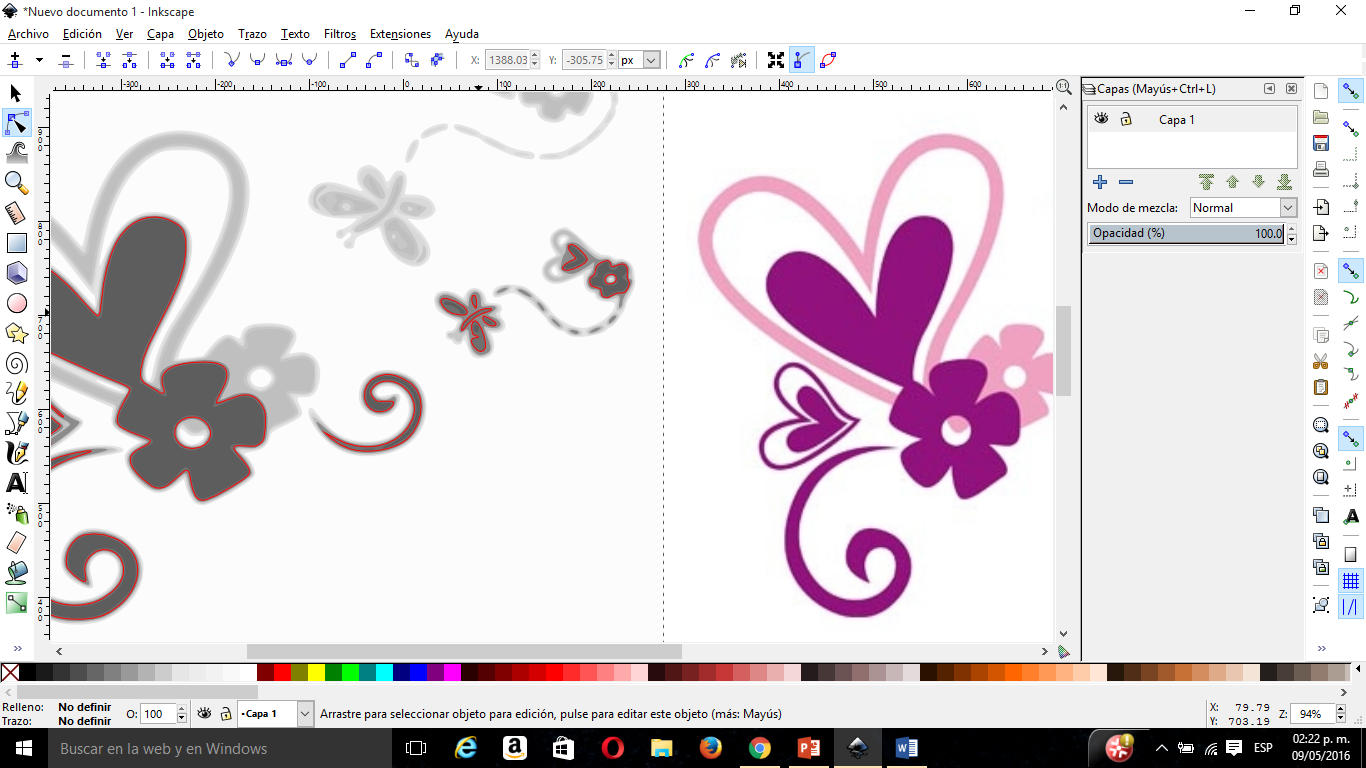Image resolution: width=1366 pixels, height=768 pixels.
Task: Hide Capa 1 with the eye toggle
Action: (1100, 118)
